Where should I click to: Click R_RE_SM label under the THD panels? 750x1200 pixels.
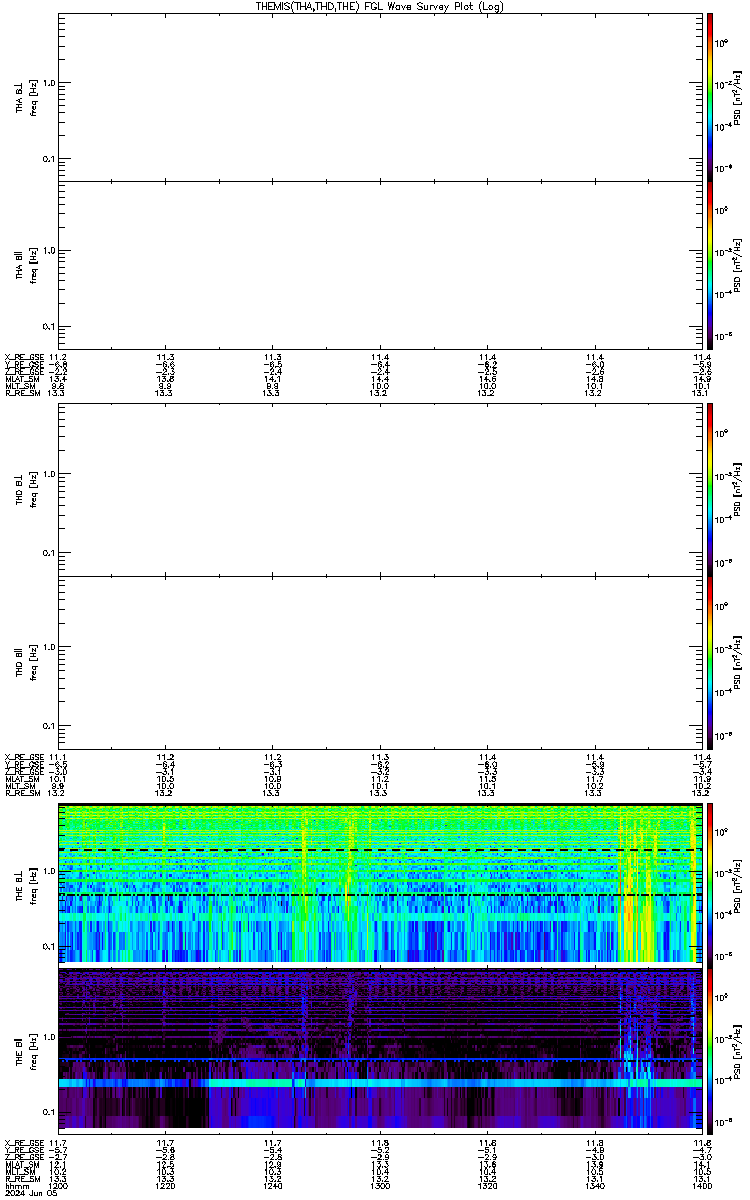[22, 793]
